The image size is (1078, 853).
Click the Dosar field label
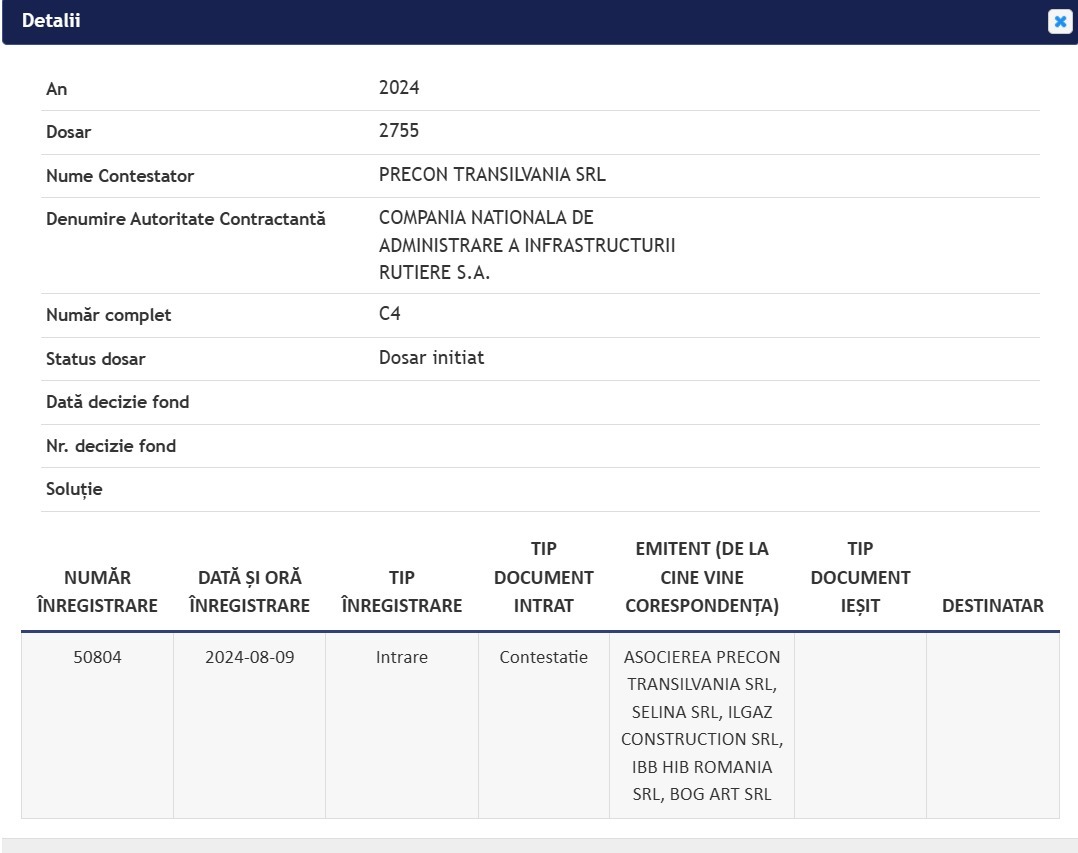click(x=68, y=132)
